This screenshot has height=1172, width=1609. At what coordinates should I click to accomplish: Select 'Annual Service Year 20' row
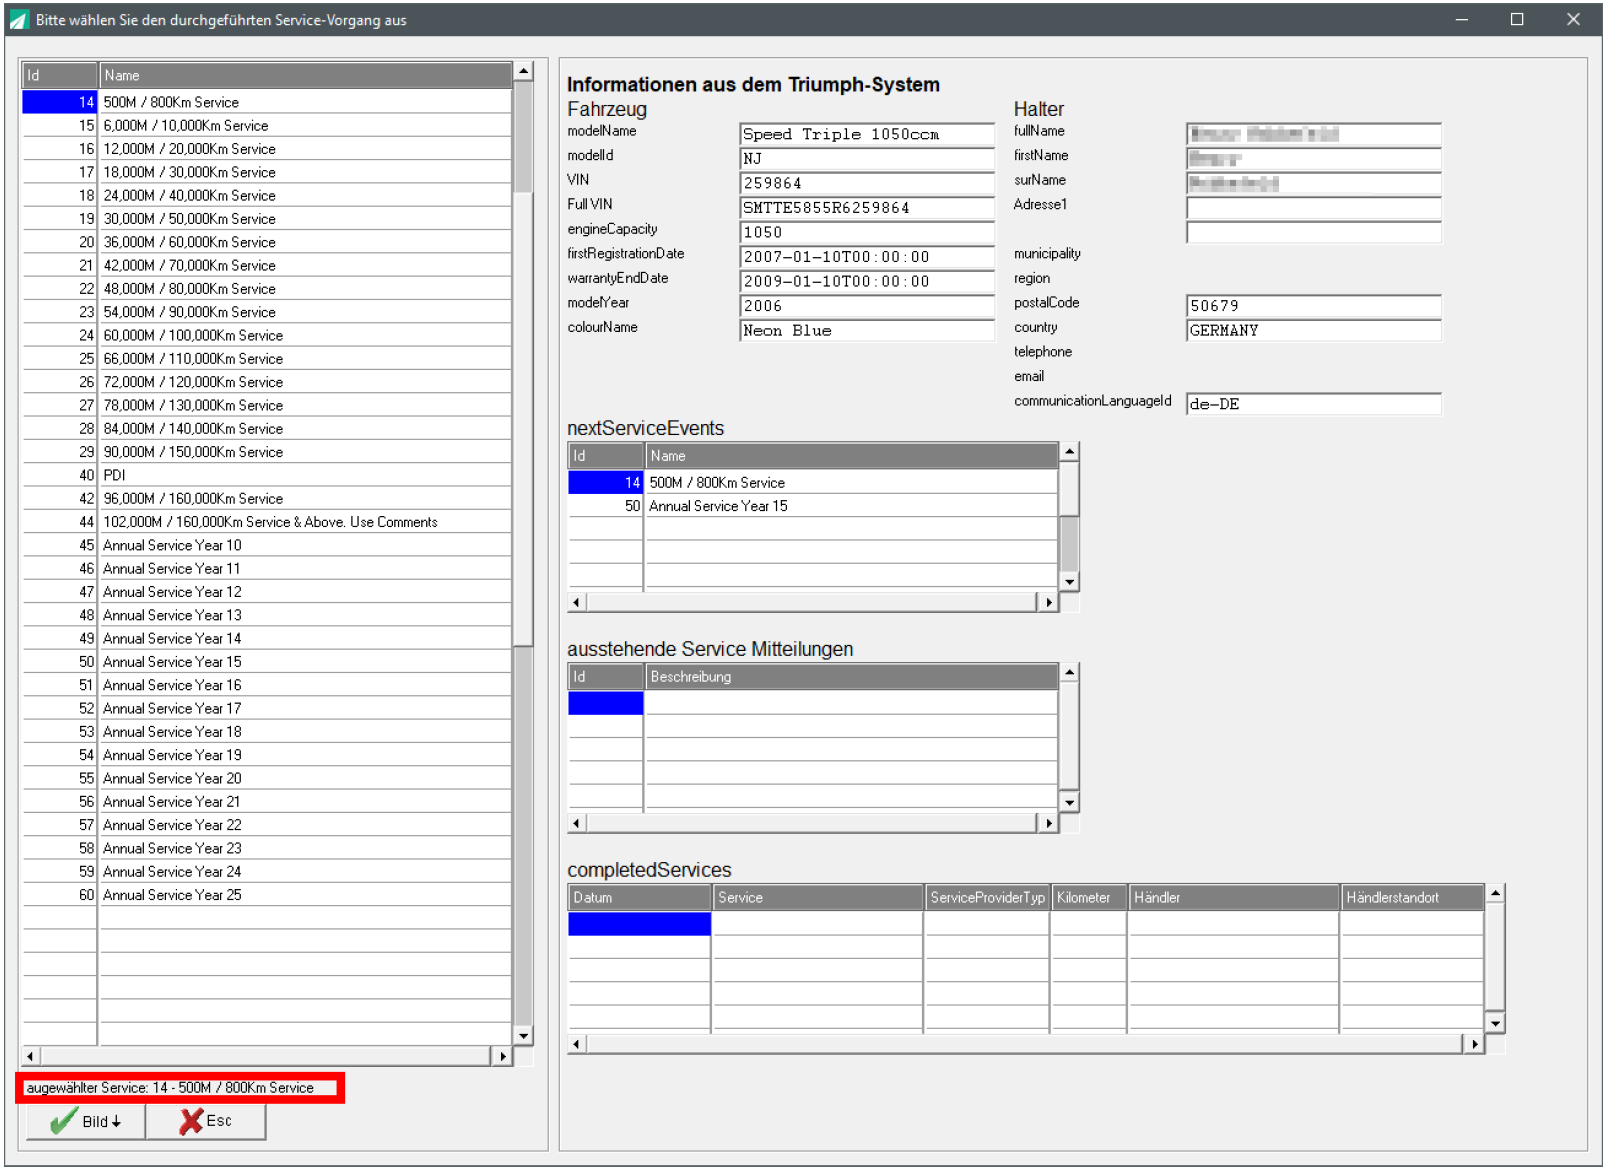(266, 778)
